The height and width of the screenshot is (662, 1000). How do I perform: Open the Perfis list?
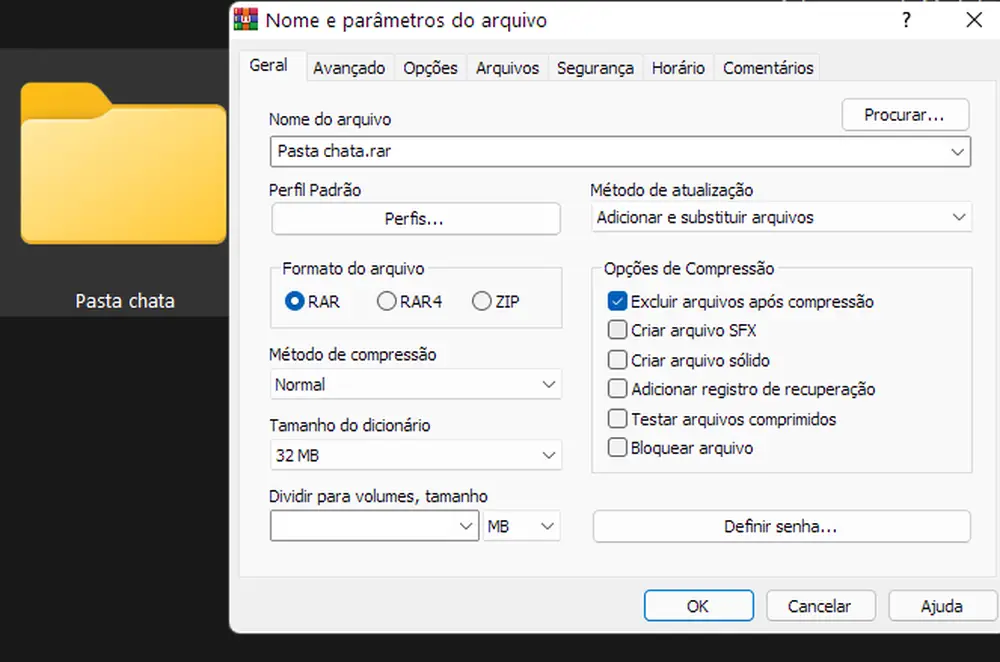coord(415,218)
